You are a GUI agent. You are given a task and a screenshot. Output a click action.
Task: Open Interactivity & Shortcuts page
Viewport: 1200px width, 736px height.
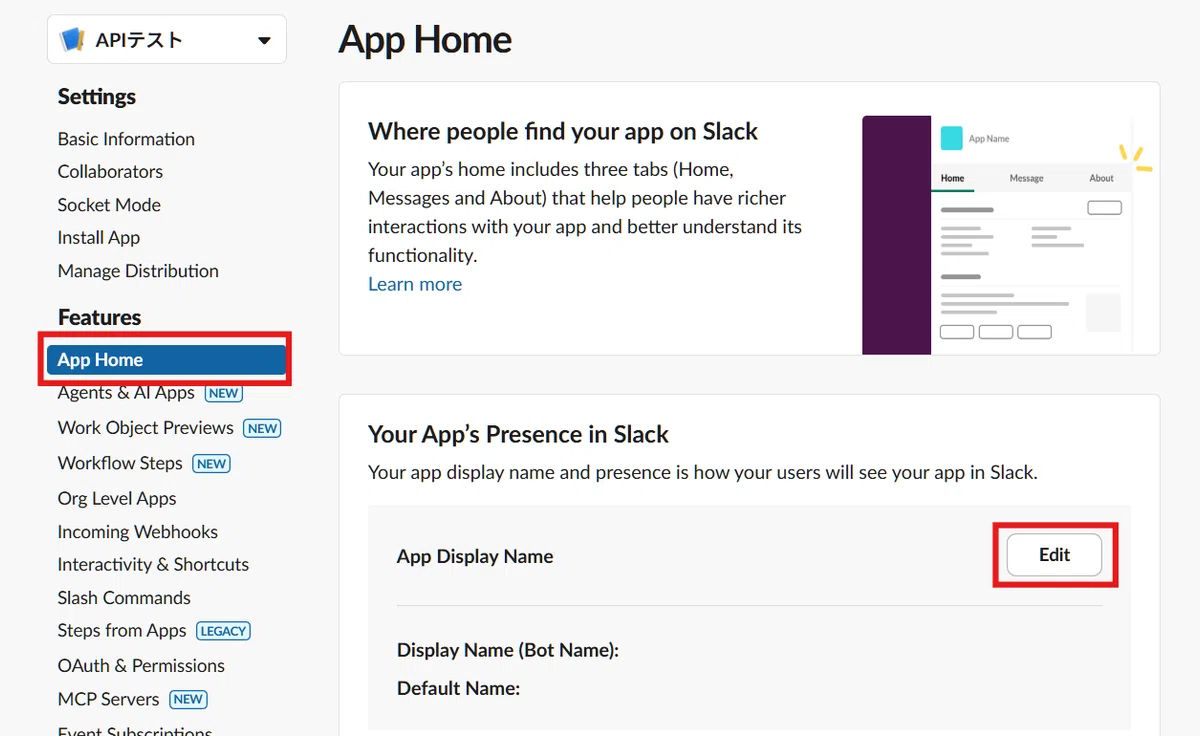tap(153, 565)
